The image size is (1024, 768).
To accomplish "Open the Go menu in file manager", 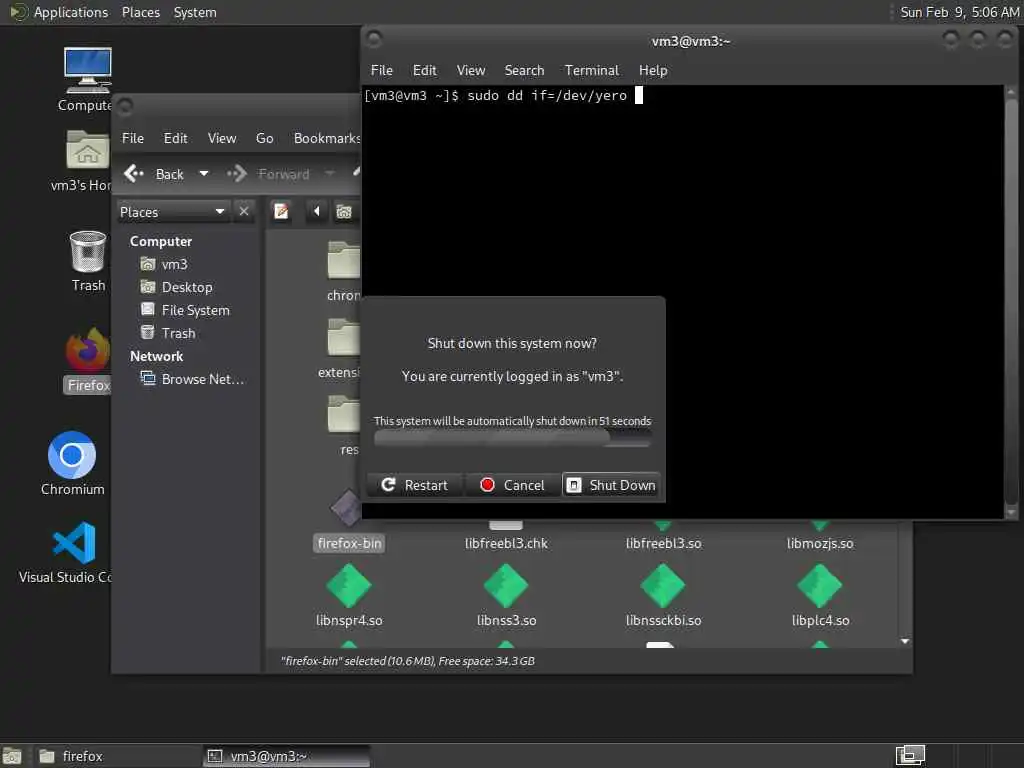I will click(264, 138).
